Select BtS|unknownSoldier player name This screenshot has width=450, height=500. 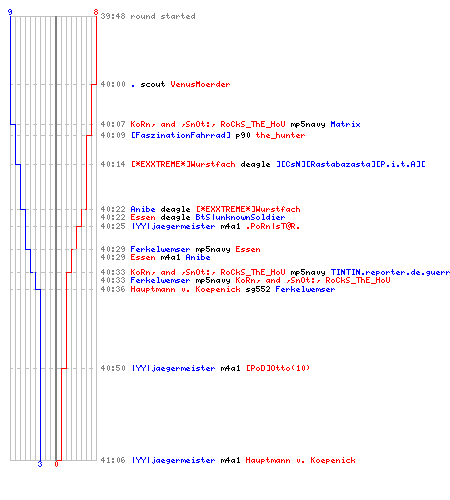click(240, 217)
